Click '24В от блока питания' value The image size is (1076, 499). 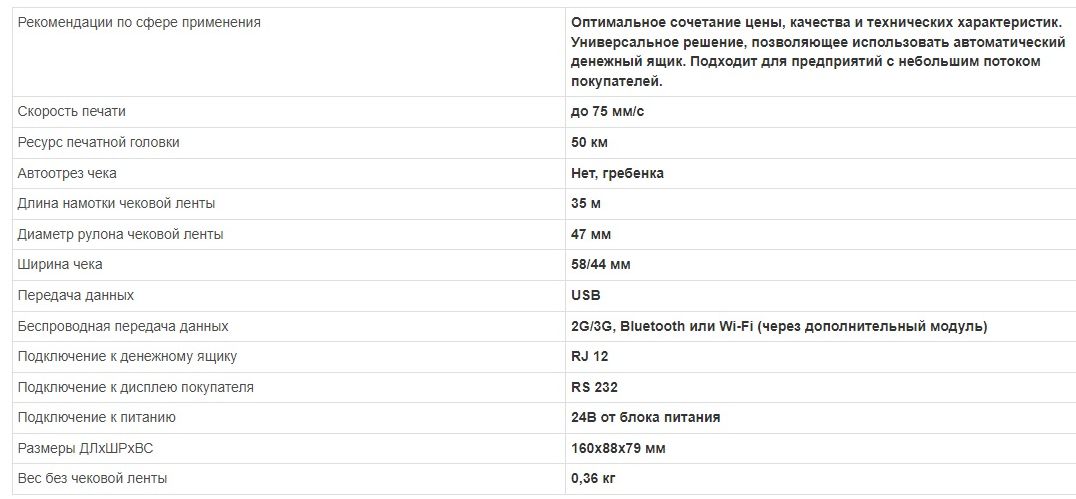[645, 418]
